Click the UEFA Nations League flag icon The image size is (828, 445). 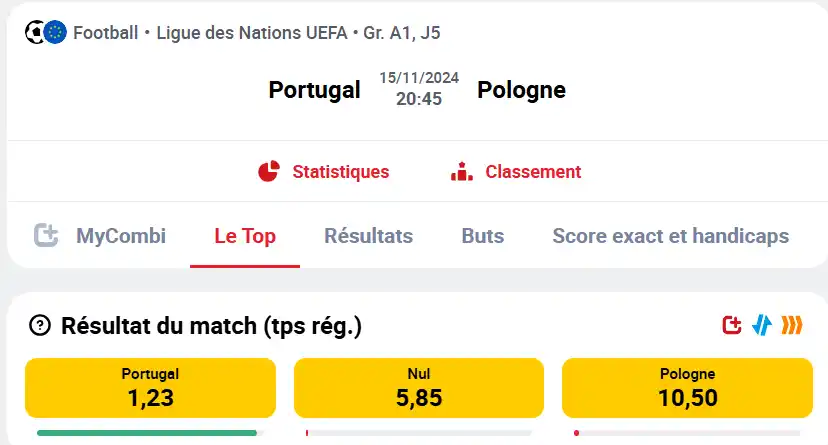(55, 33)
